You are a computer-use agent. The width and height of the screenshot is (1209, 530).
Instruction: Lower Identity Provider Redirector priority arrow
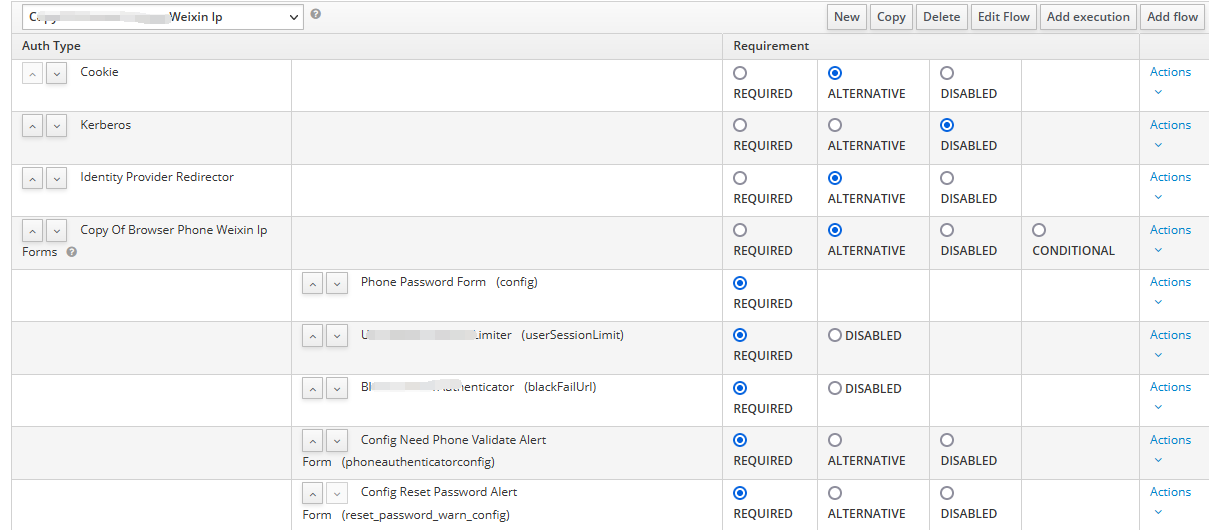56,178
